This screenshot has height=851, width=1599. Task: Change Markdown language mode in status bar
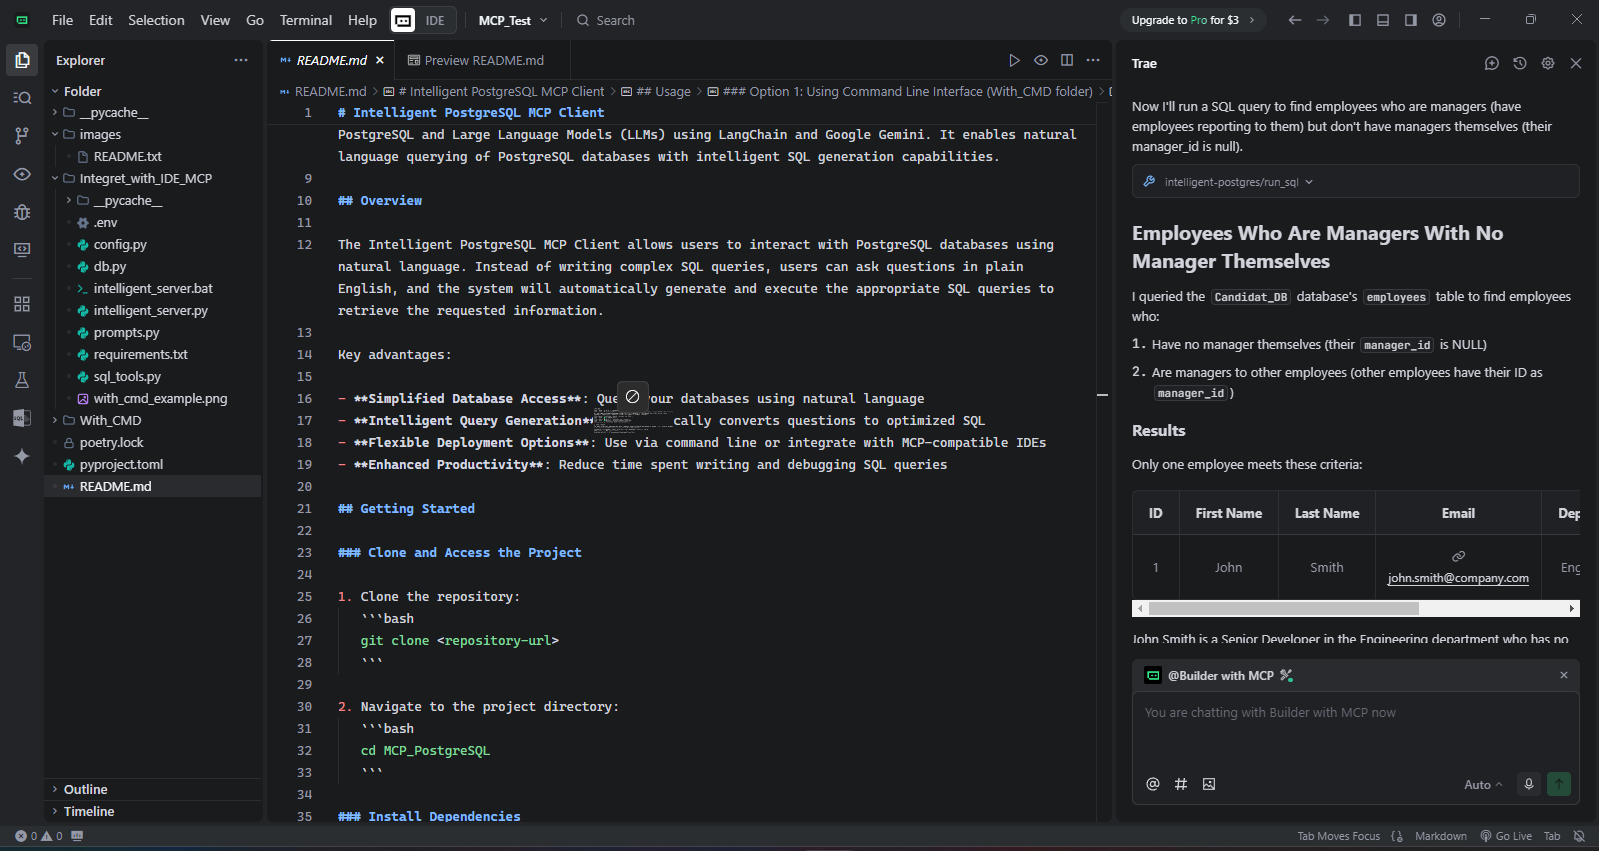(1440, 836)
